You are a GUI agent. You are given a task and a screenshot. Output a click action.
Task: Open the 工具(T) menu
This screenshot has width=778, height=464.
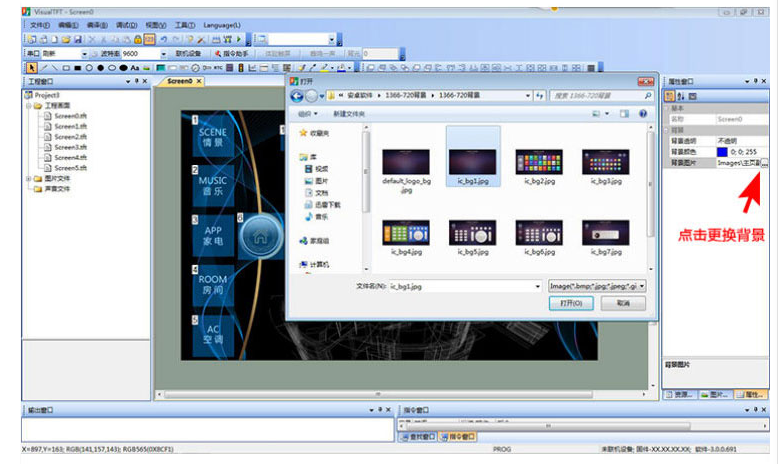[x=185, y=25]
